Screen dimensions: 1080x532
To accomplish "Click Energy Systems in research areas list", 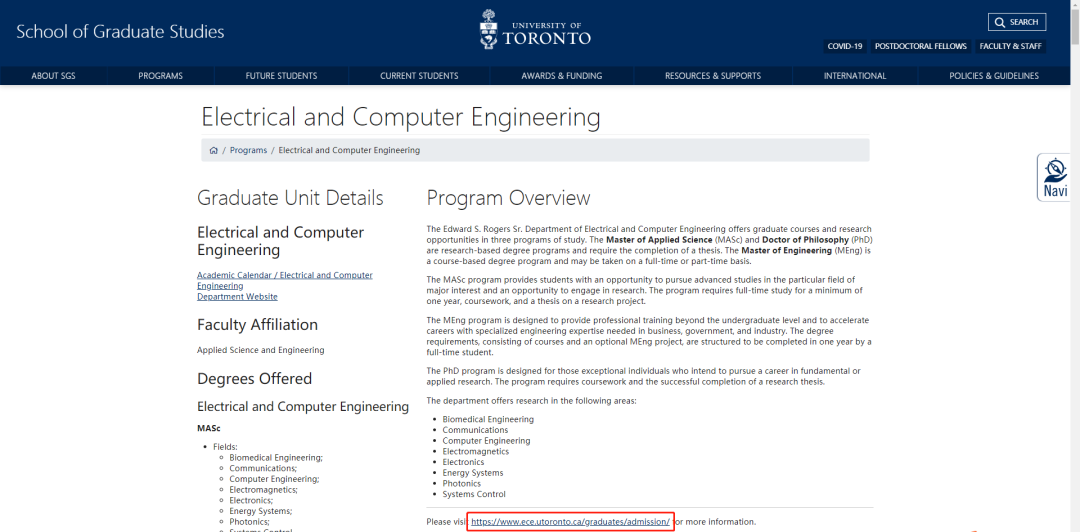I will coord(472,473).
